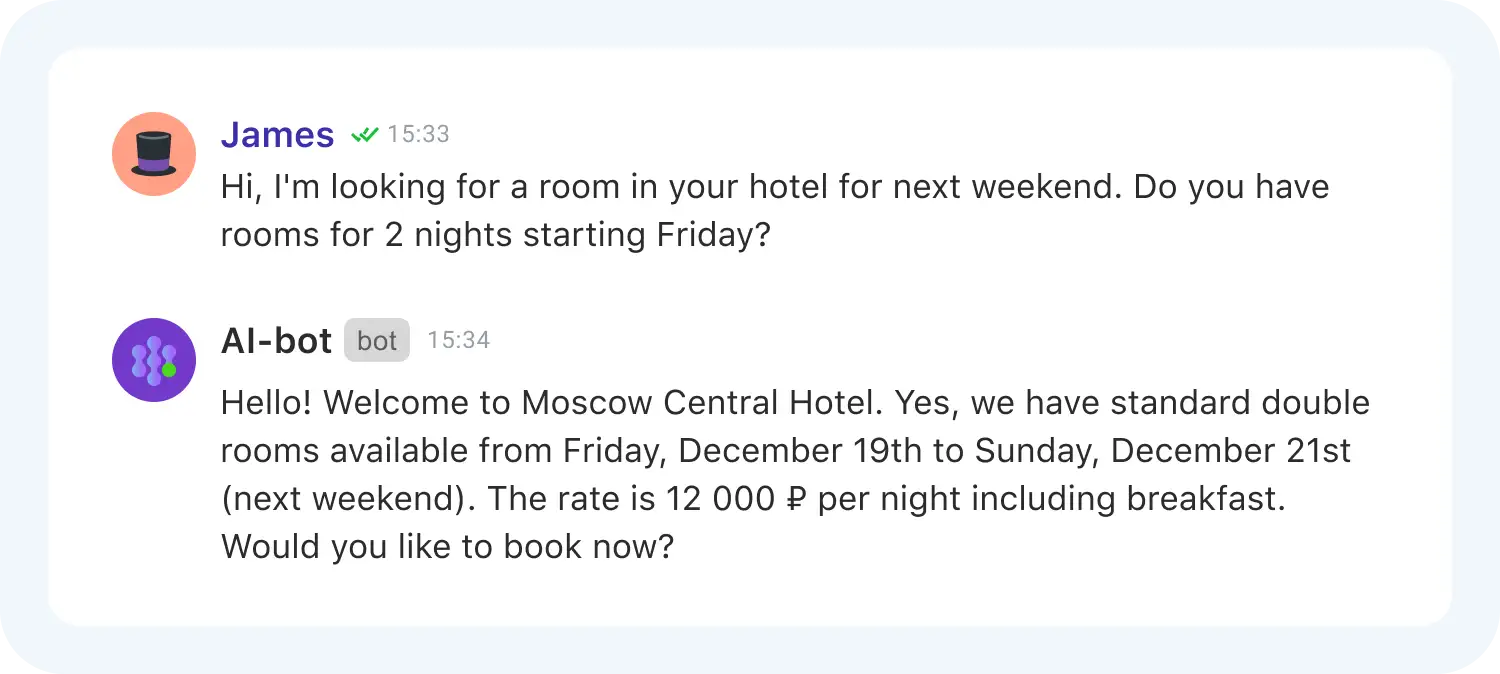
Task: Click James's top hat avatar
Action: tap(153, 154)
